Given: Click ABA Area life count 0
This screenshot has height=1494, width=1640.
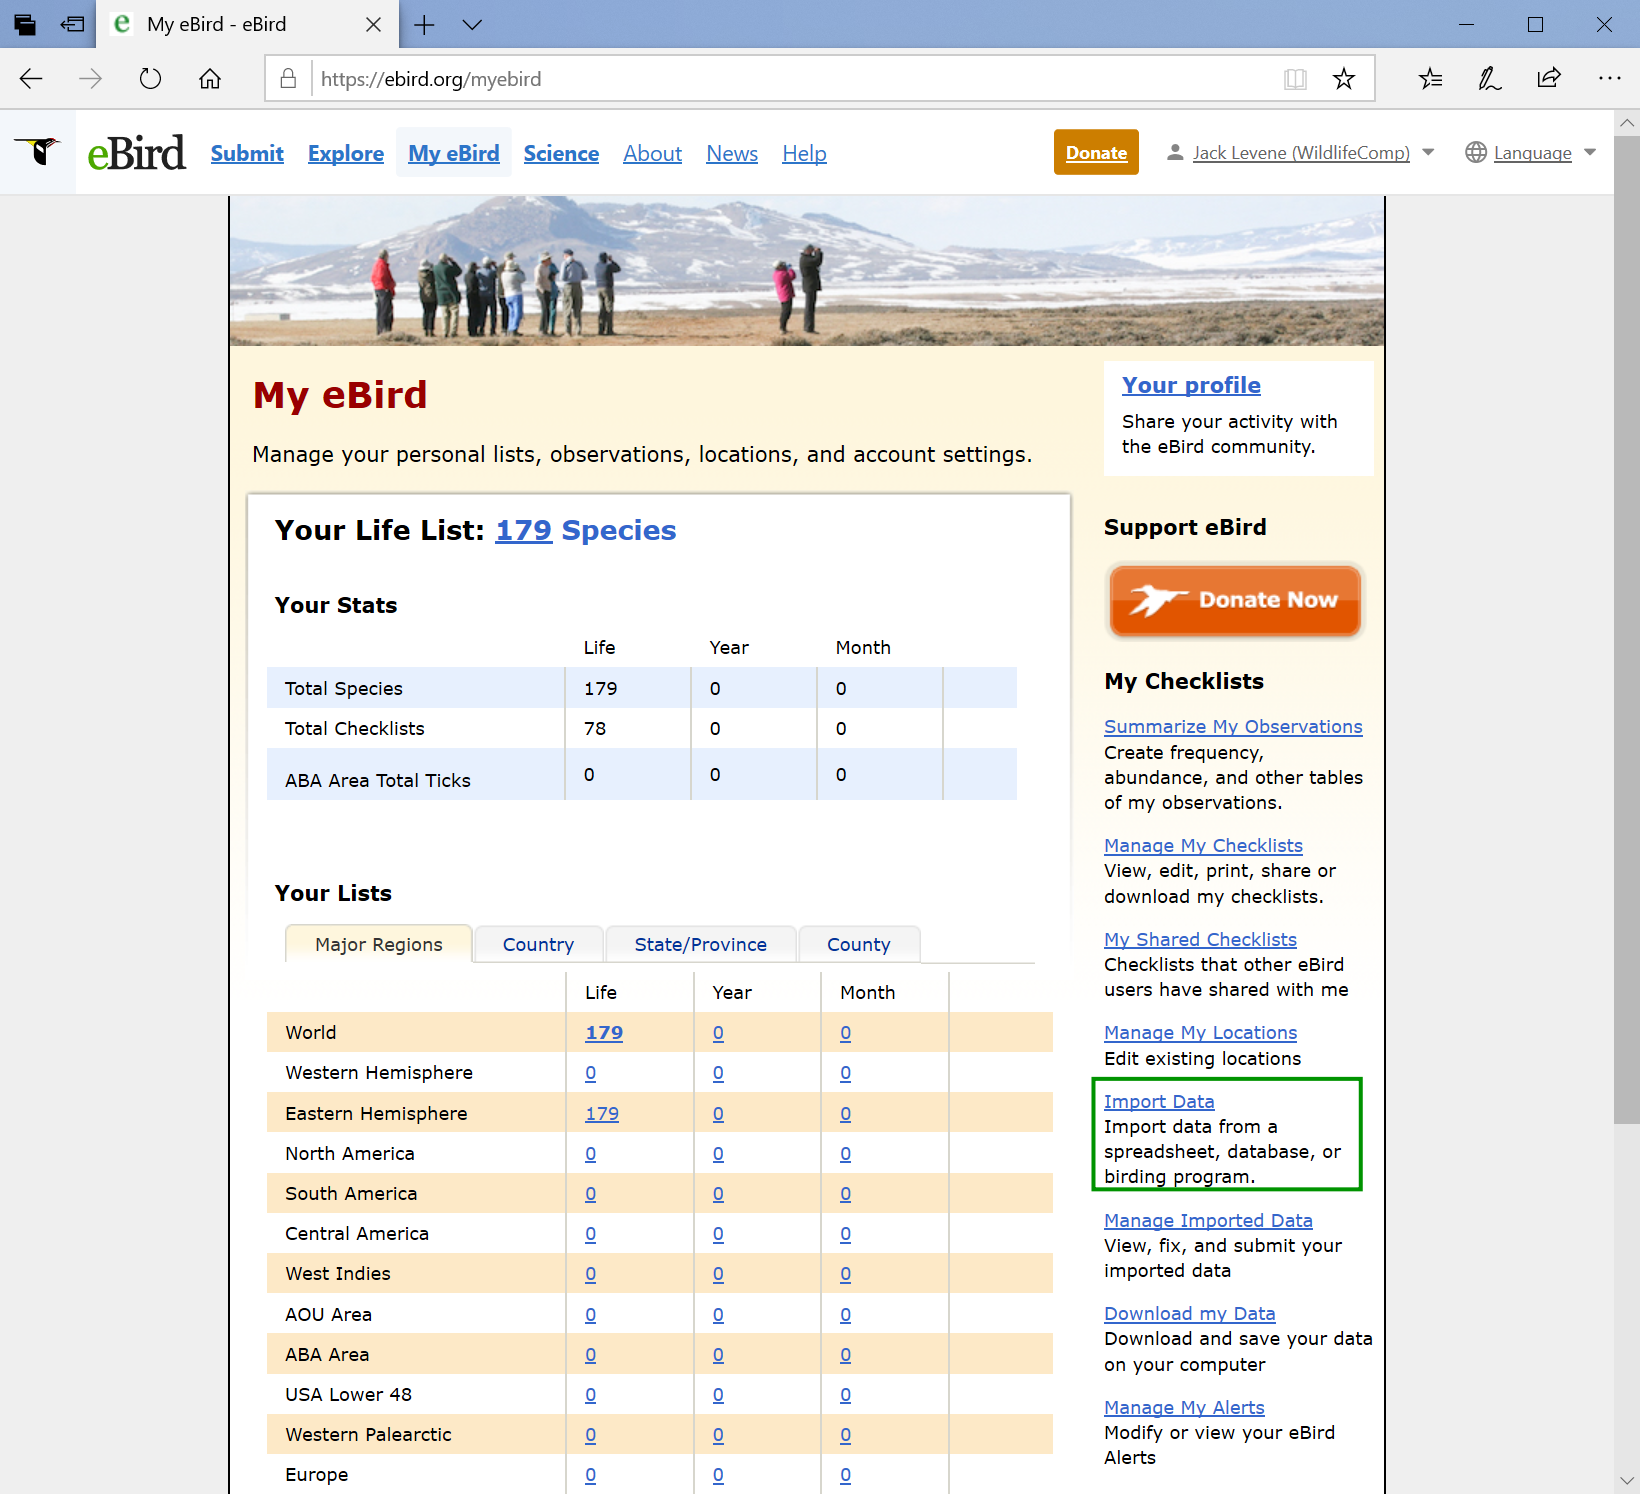Looking at the screenshot, I should pos(591,1355).
